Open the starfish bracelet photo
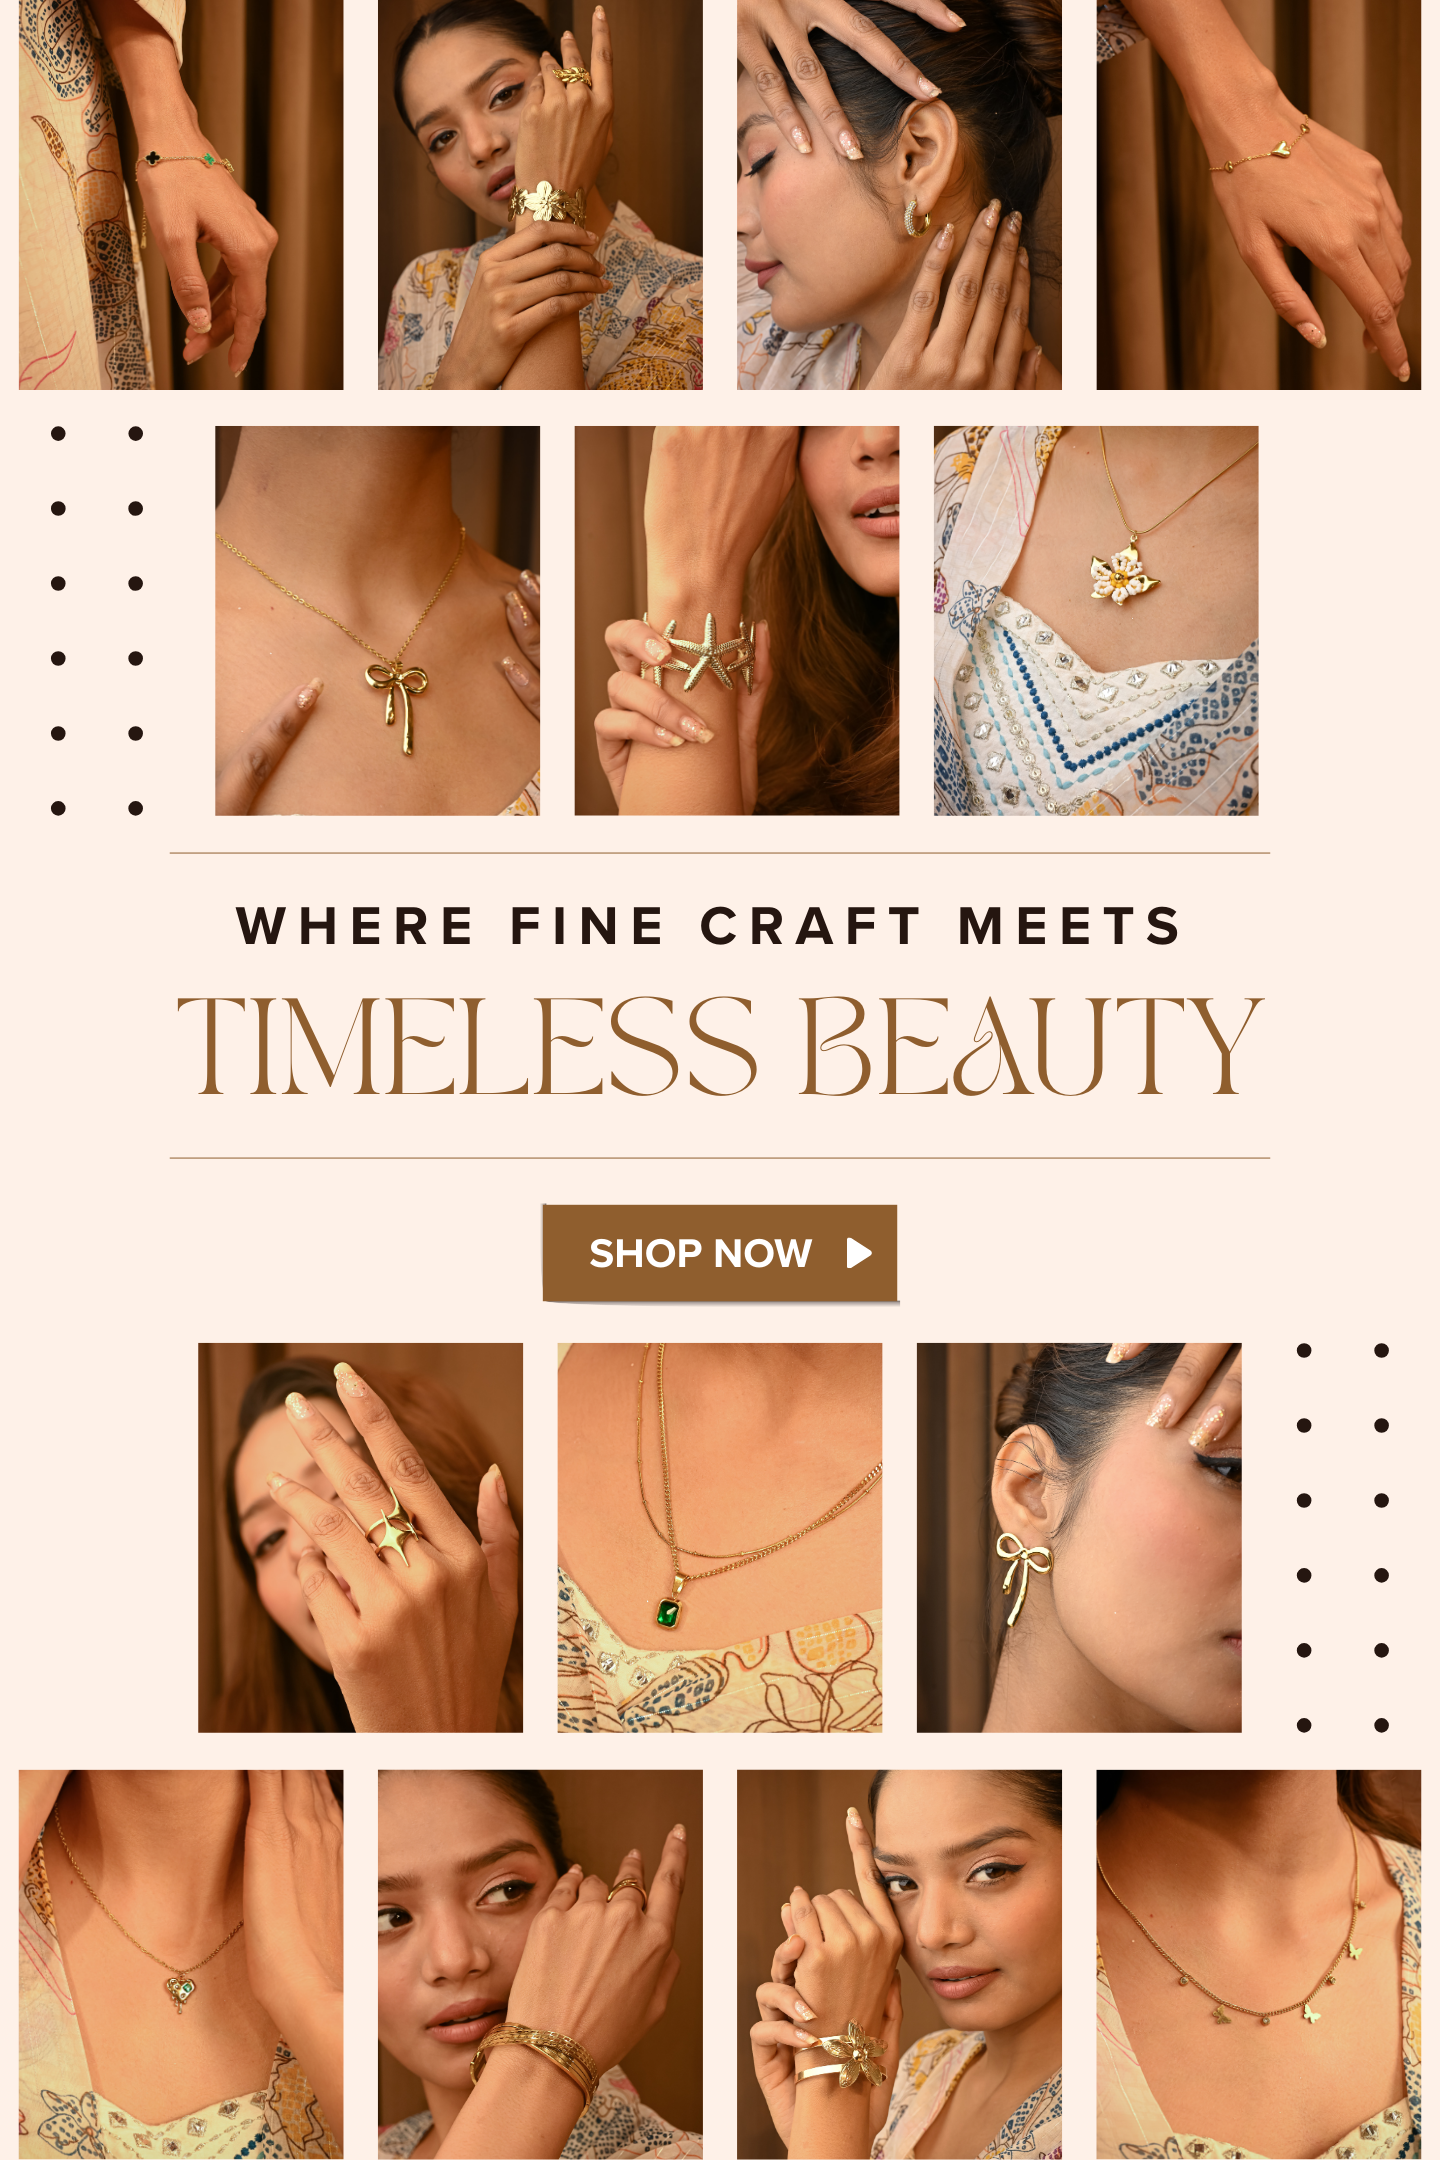The image size is (1440, 2160). pyautogui.click(x=737, y=621)
